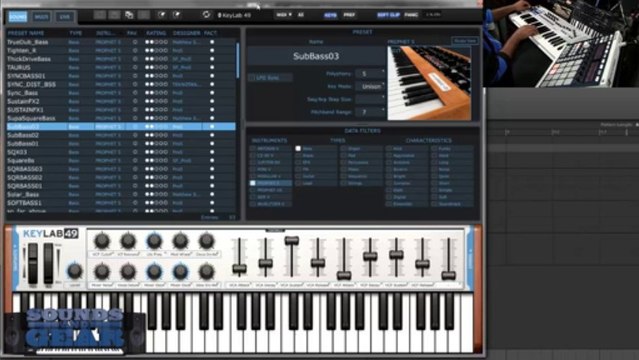Click the Voice Detune knob
Viewport: 639px width, 360px height.
coord(128,272)
